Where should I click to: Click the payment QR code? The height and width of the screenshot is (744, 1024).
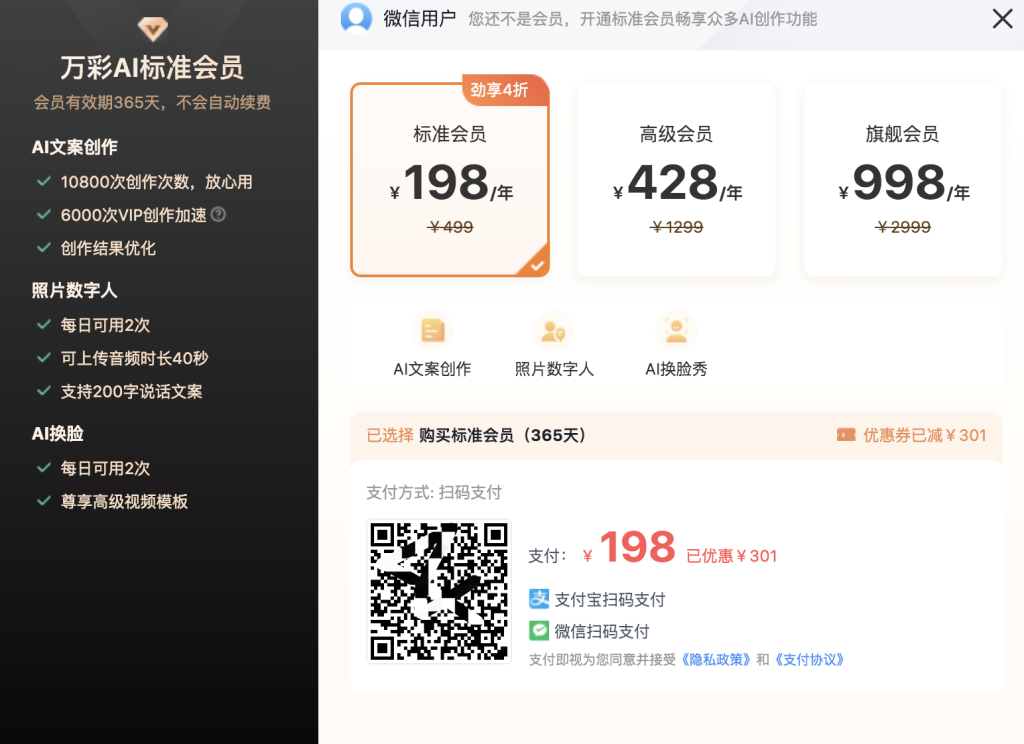439,591
